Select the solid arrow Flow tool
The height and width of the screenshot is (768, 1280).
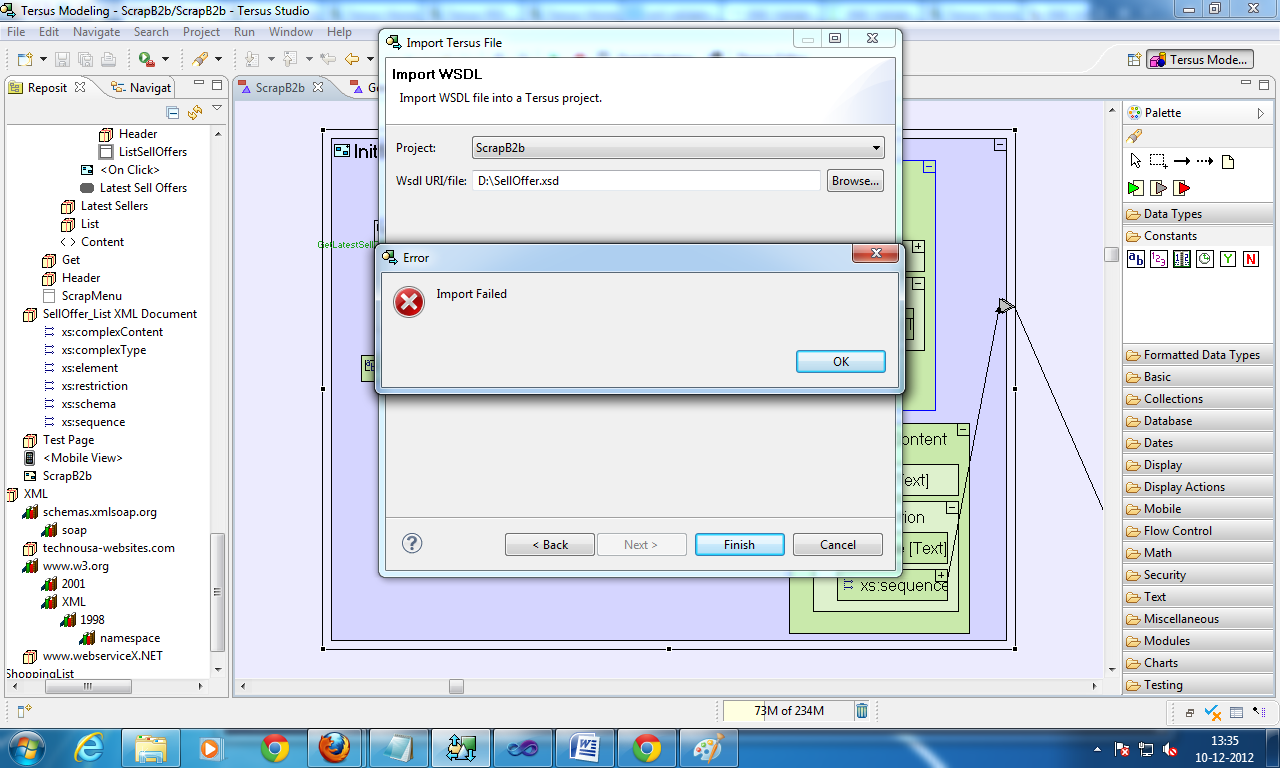coord(1181,161)
